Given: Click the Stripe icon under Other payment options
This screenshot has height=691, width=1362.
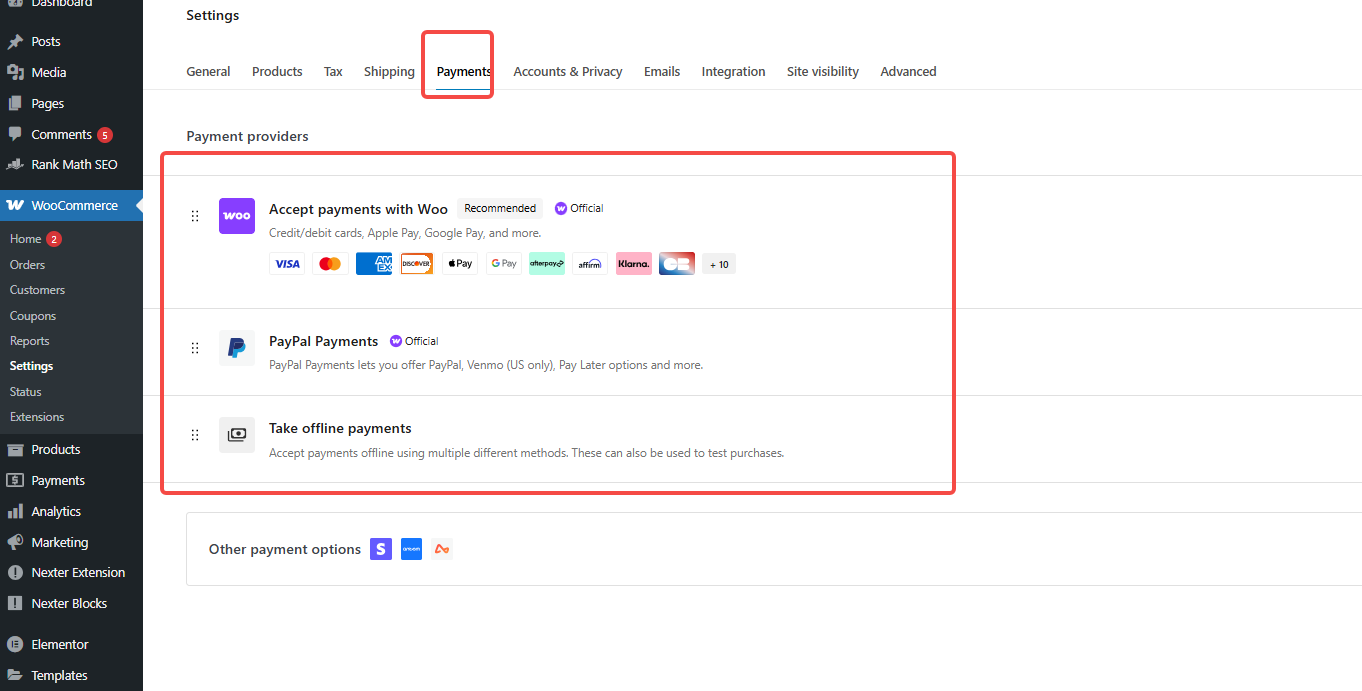Looking at the screenshot, I should 380,549.
